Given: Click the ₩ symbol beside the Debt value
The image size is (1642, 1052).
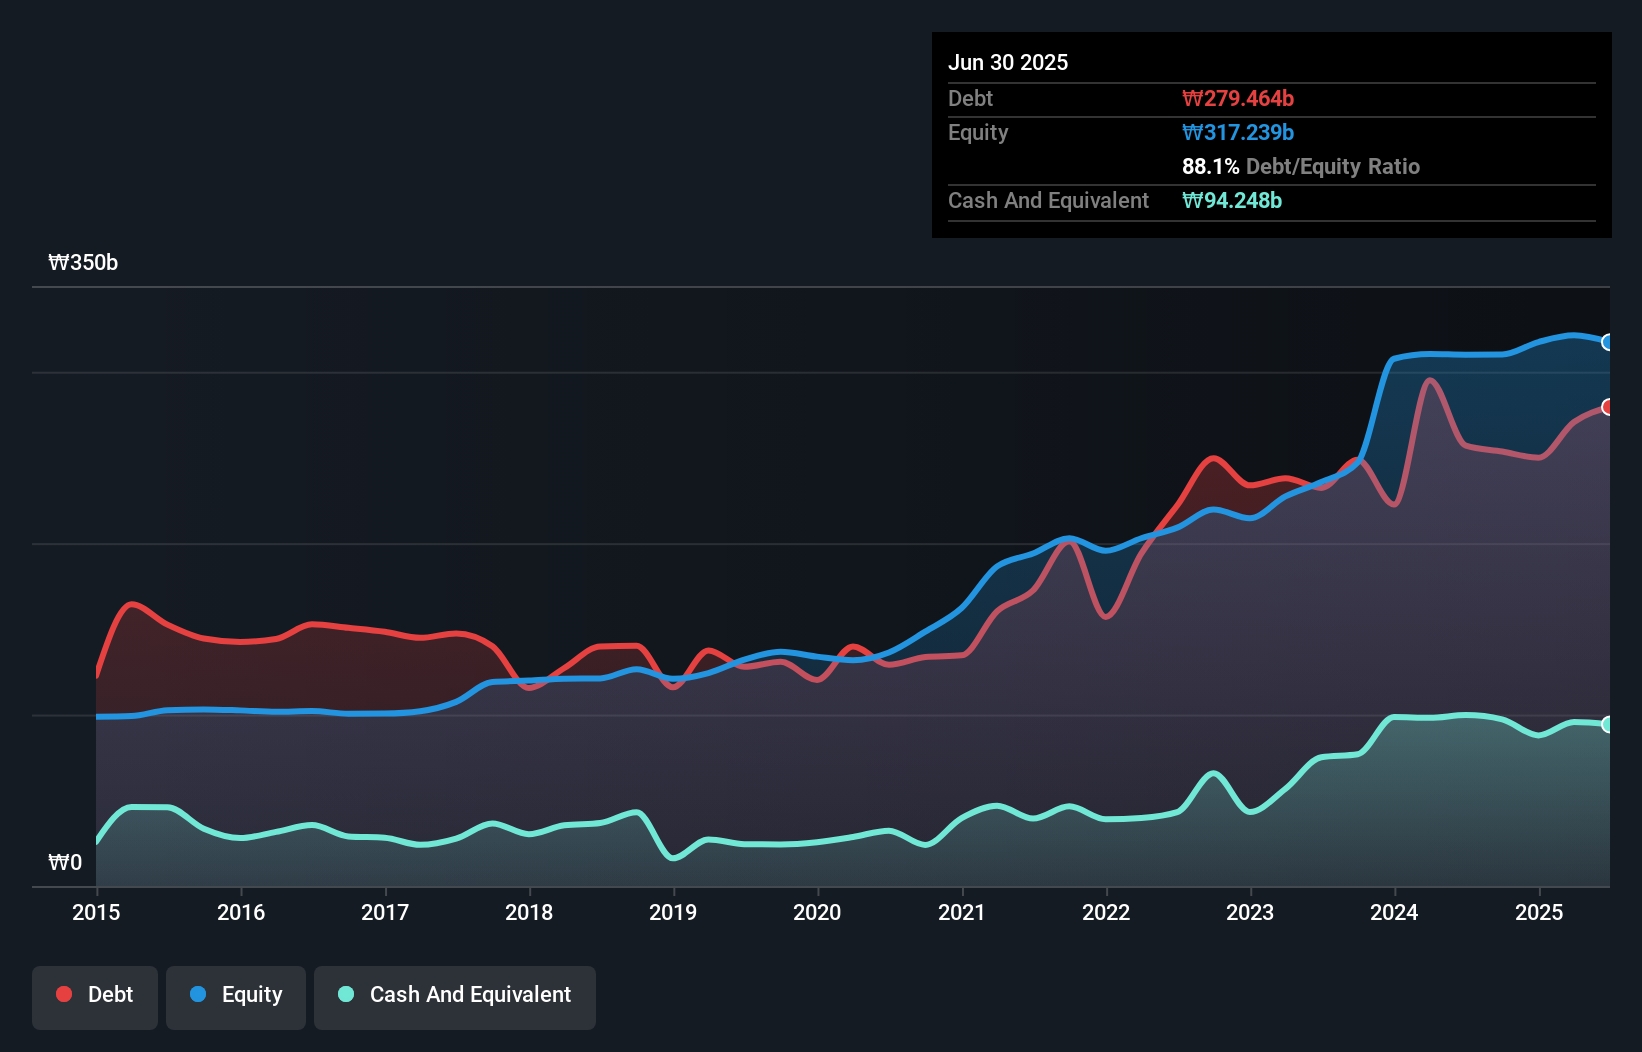Looking at the screenshot, I should 1191,98.
